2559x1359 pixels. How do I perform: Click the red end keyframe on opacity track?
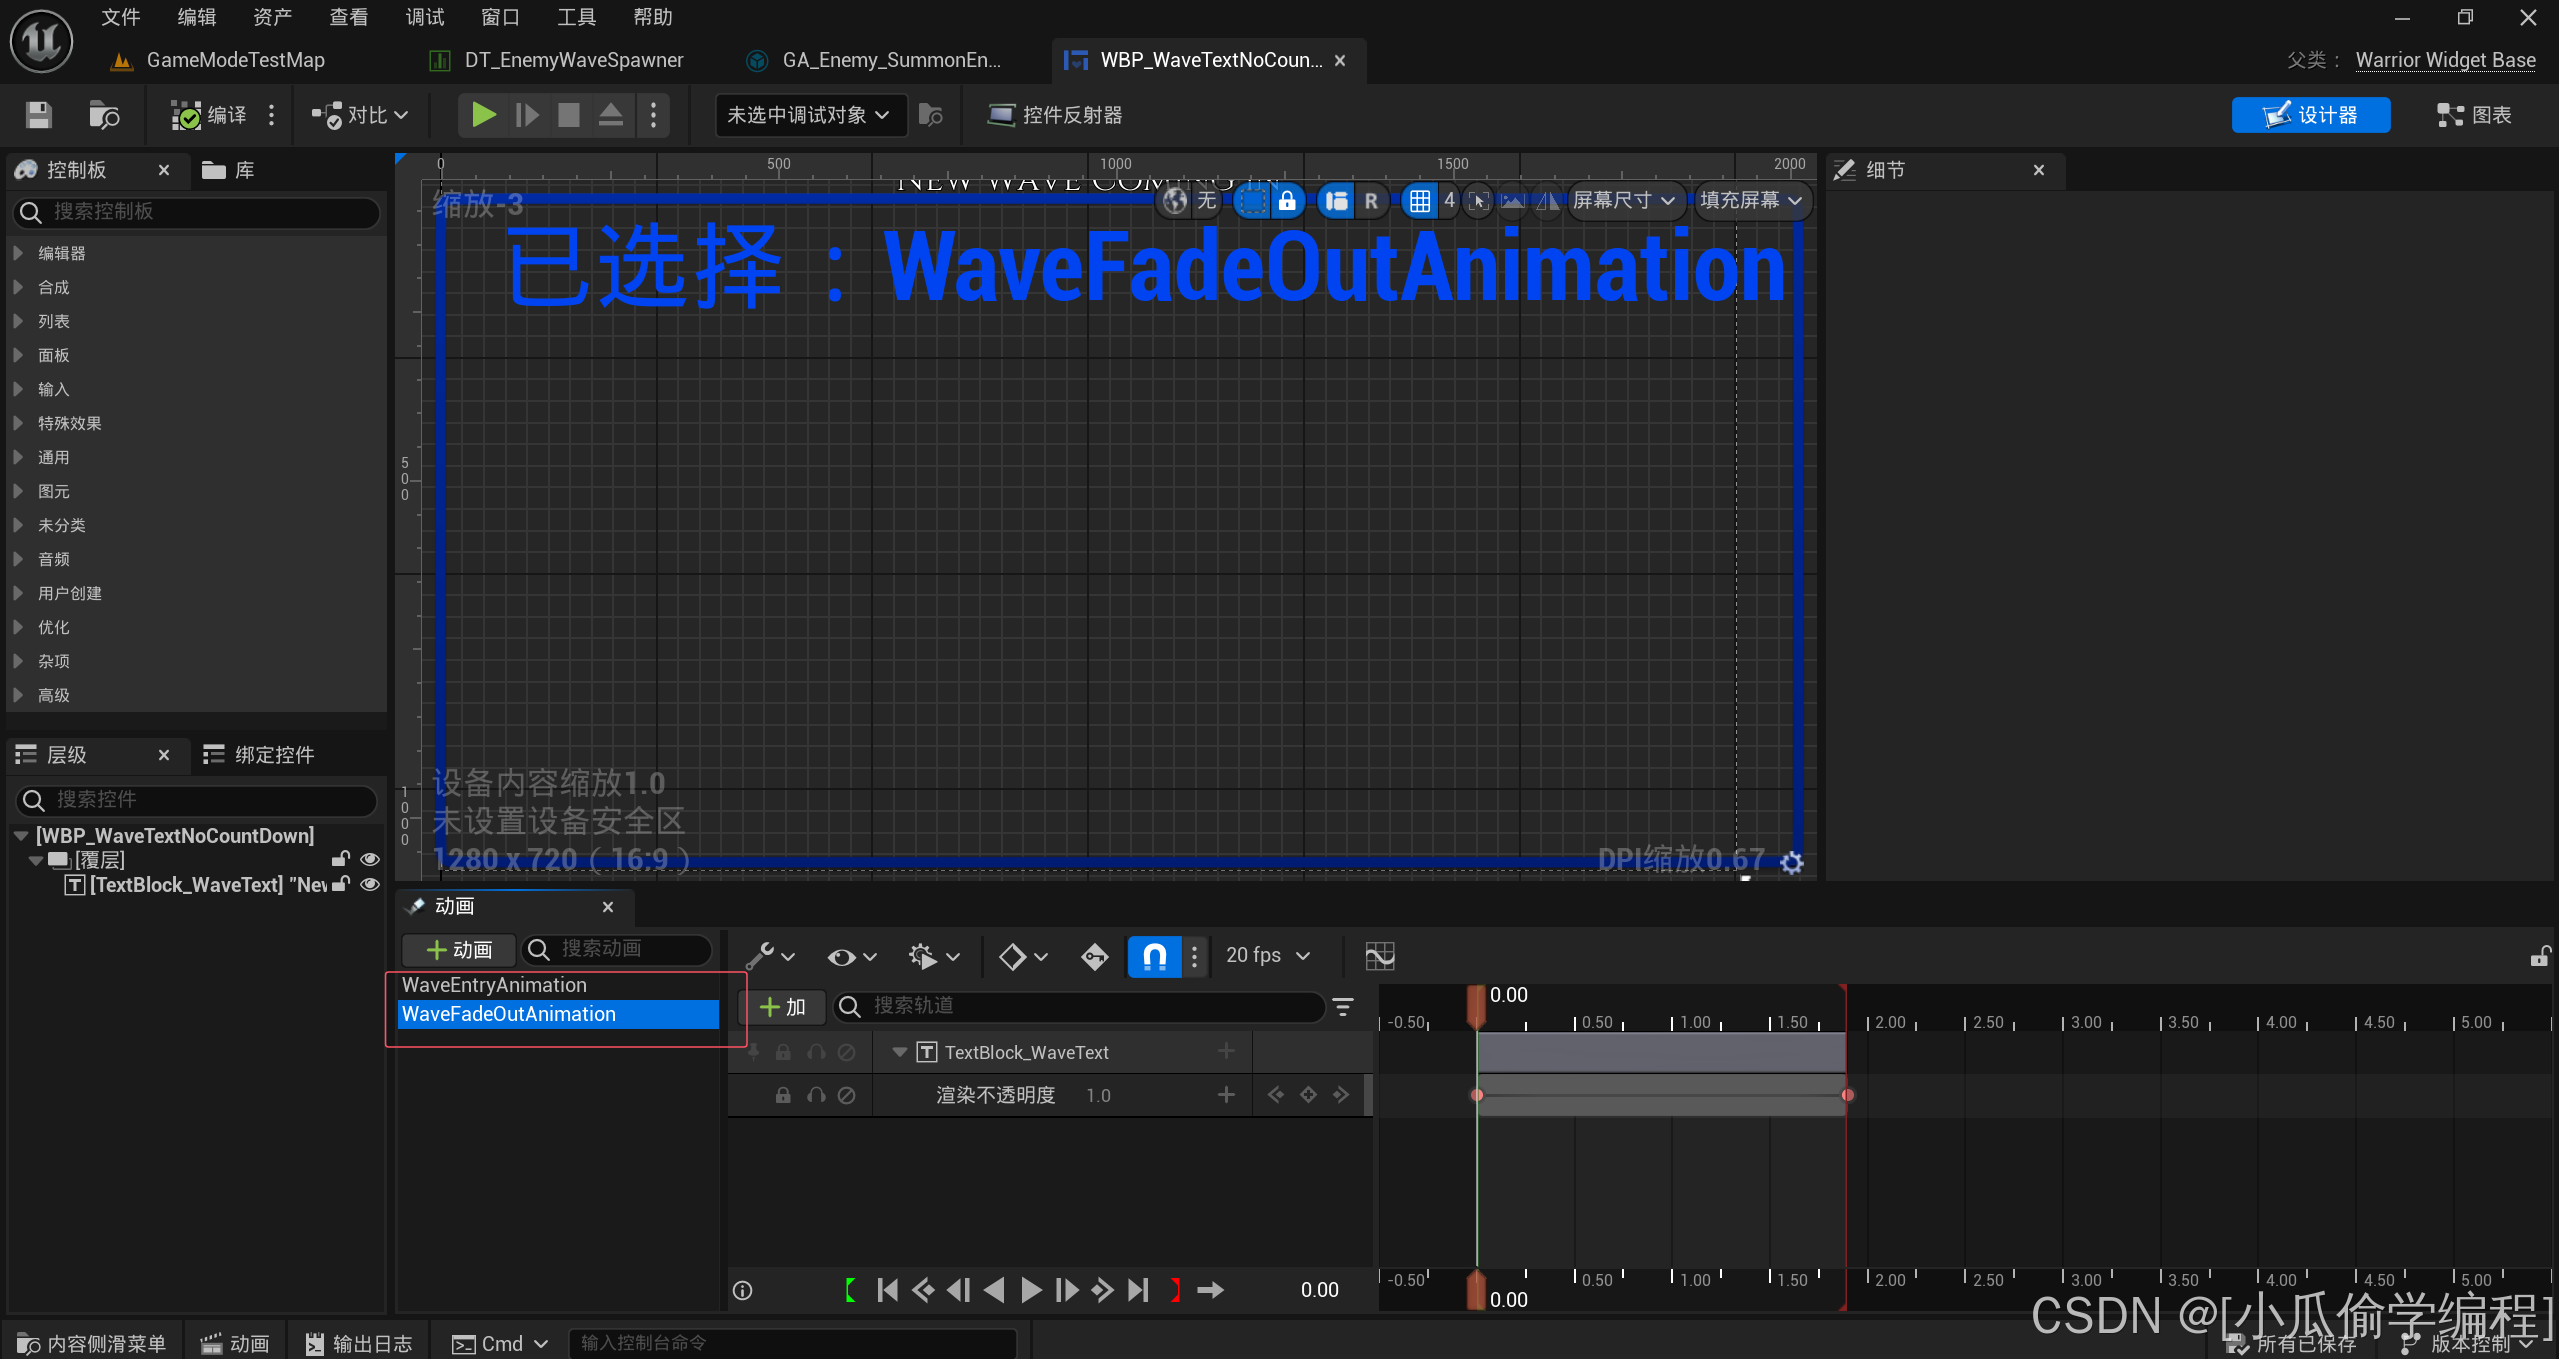(1847, 1095)
